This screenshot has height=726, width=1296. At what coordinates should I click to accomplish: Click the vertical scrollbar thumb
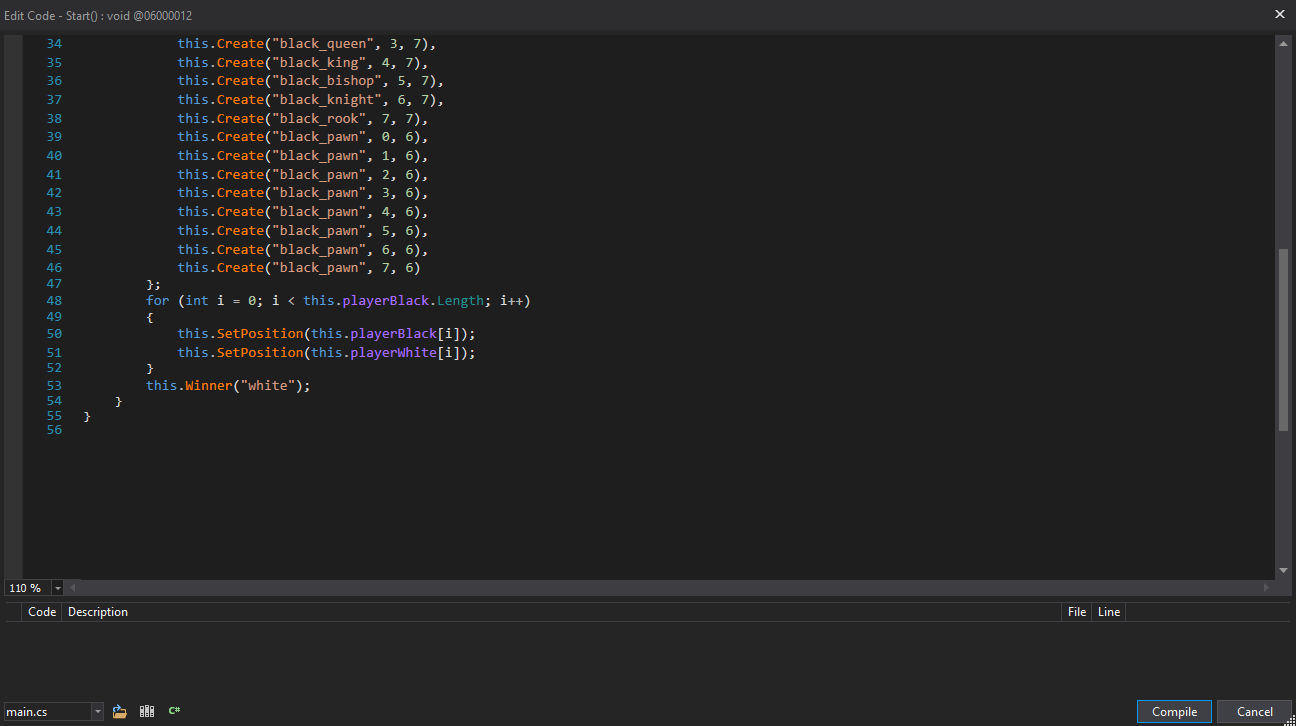(x=1283, y=340)
